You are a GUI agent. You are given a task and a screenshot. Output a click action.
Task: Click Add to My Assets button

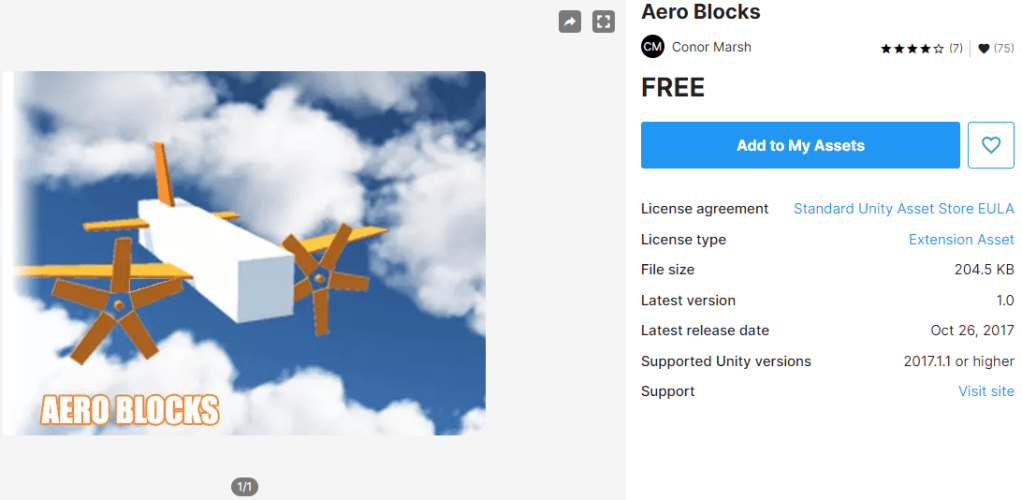(x=800, y=146)
